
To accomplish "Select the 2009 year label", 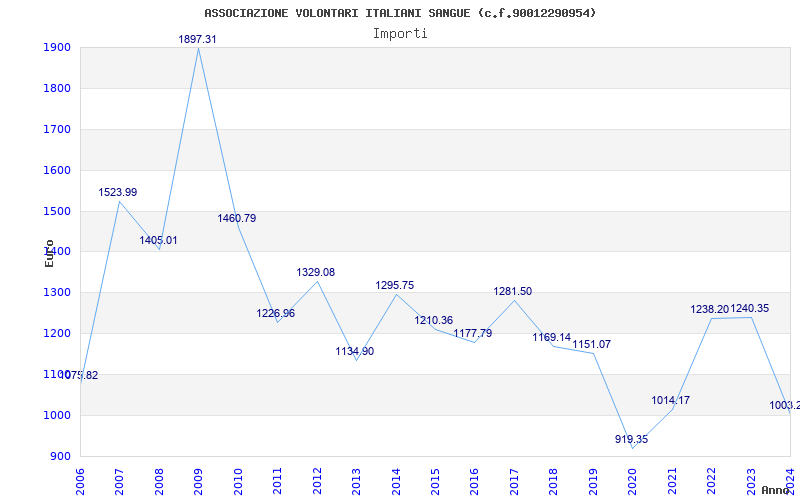I will (x=198, y=482).
